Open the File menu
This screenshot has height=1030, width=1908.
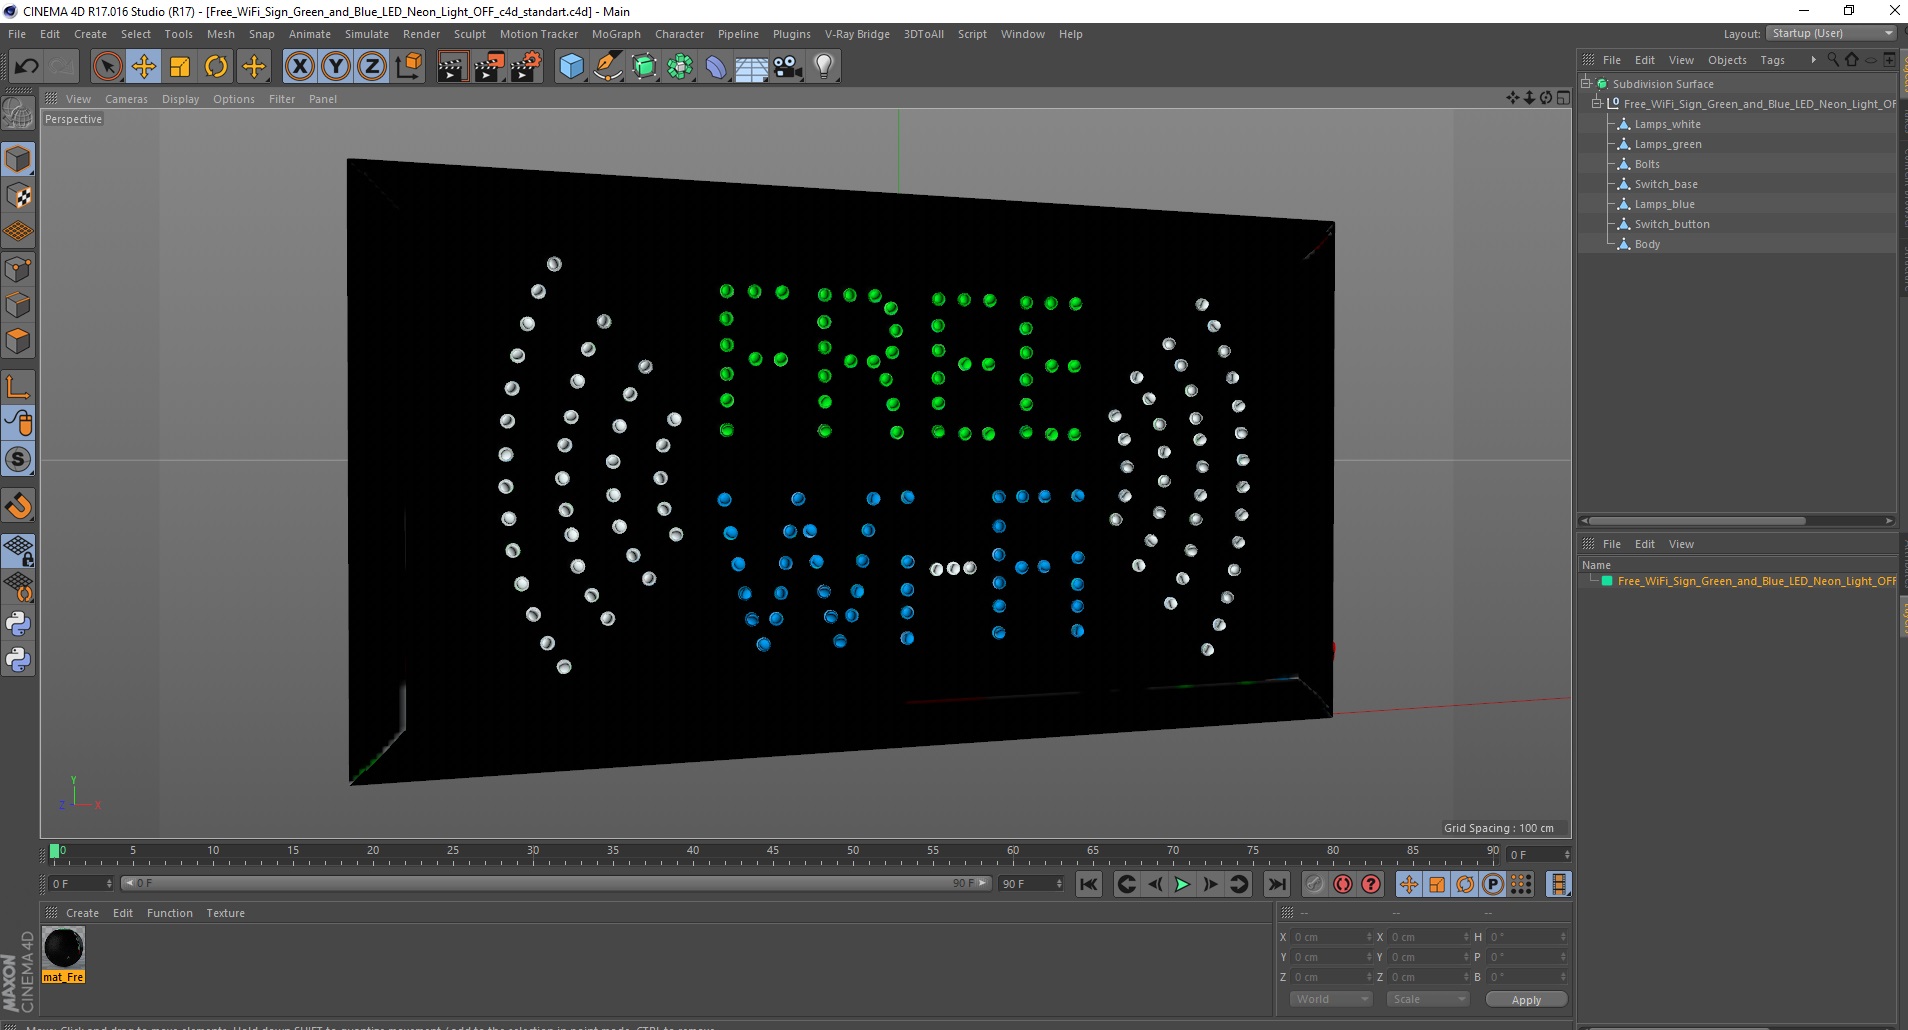click(17, 34)
